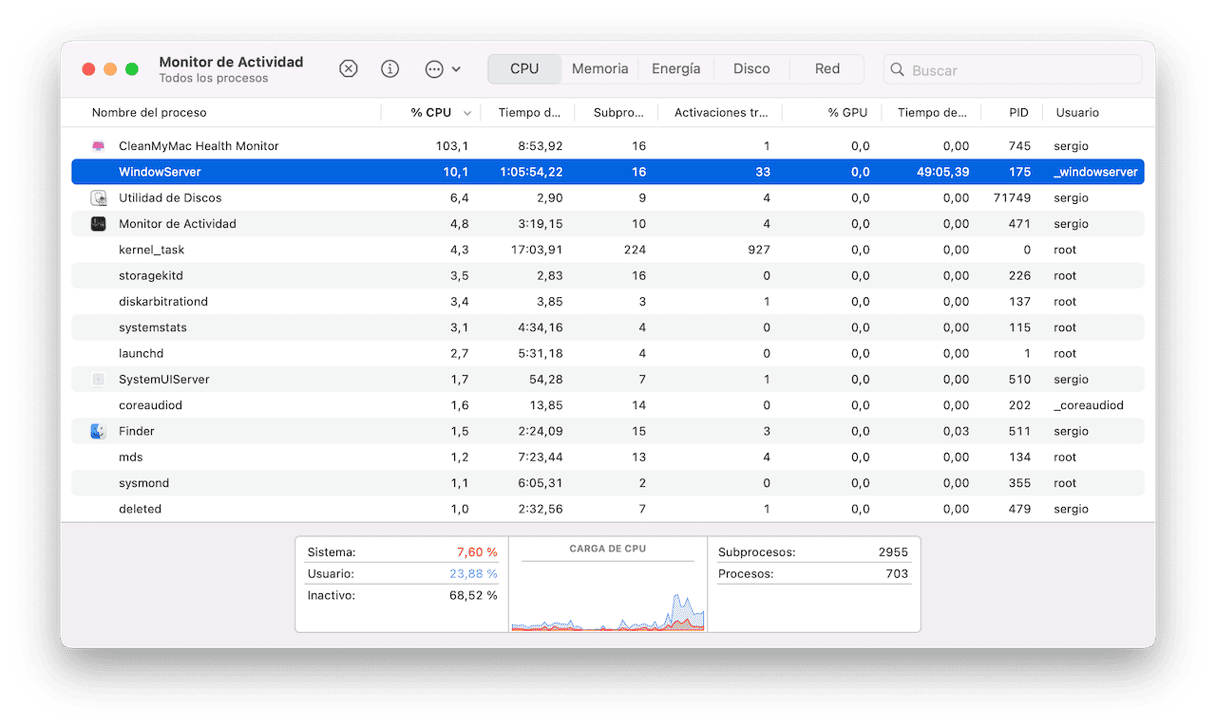
Task: Select the WindowServer process row
Action: 608,172
